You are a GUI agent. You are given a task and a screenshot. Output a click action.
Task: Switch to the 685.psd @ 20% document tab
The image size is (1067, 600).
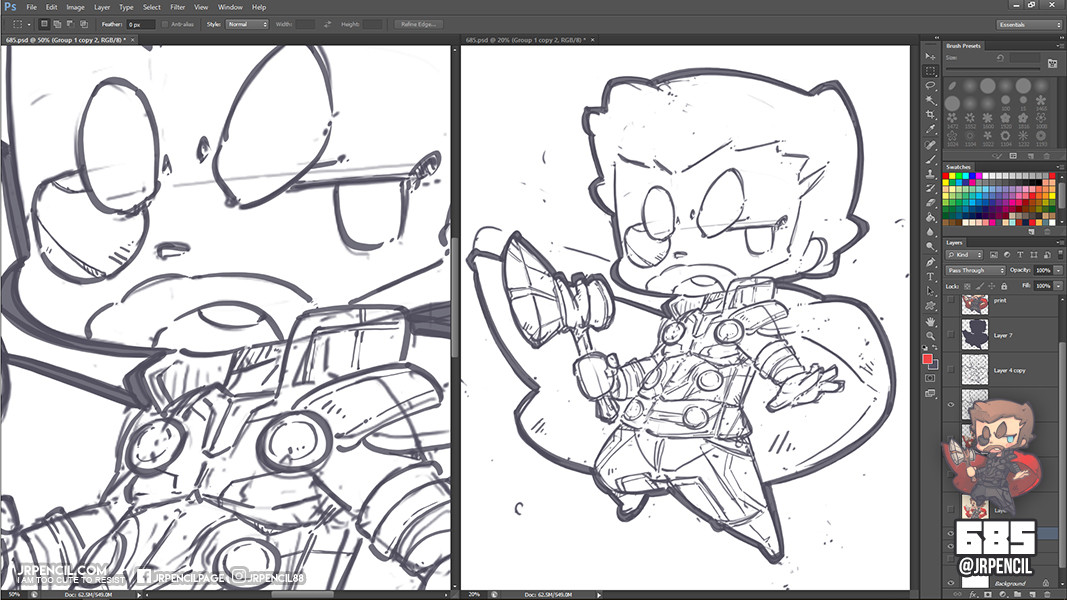pyautogui.click(x=525, y=39)
